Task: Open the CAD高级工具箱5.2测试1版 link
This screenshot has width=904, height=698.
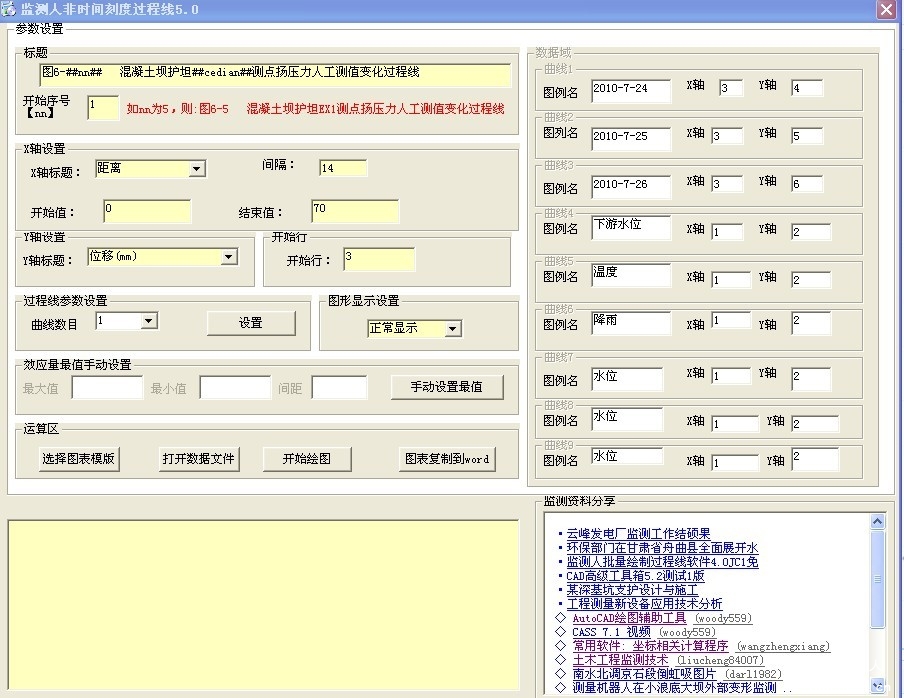Action: click(x=635, y=576)
